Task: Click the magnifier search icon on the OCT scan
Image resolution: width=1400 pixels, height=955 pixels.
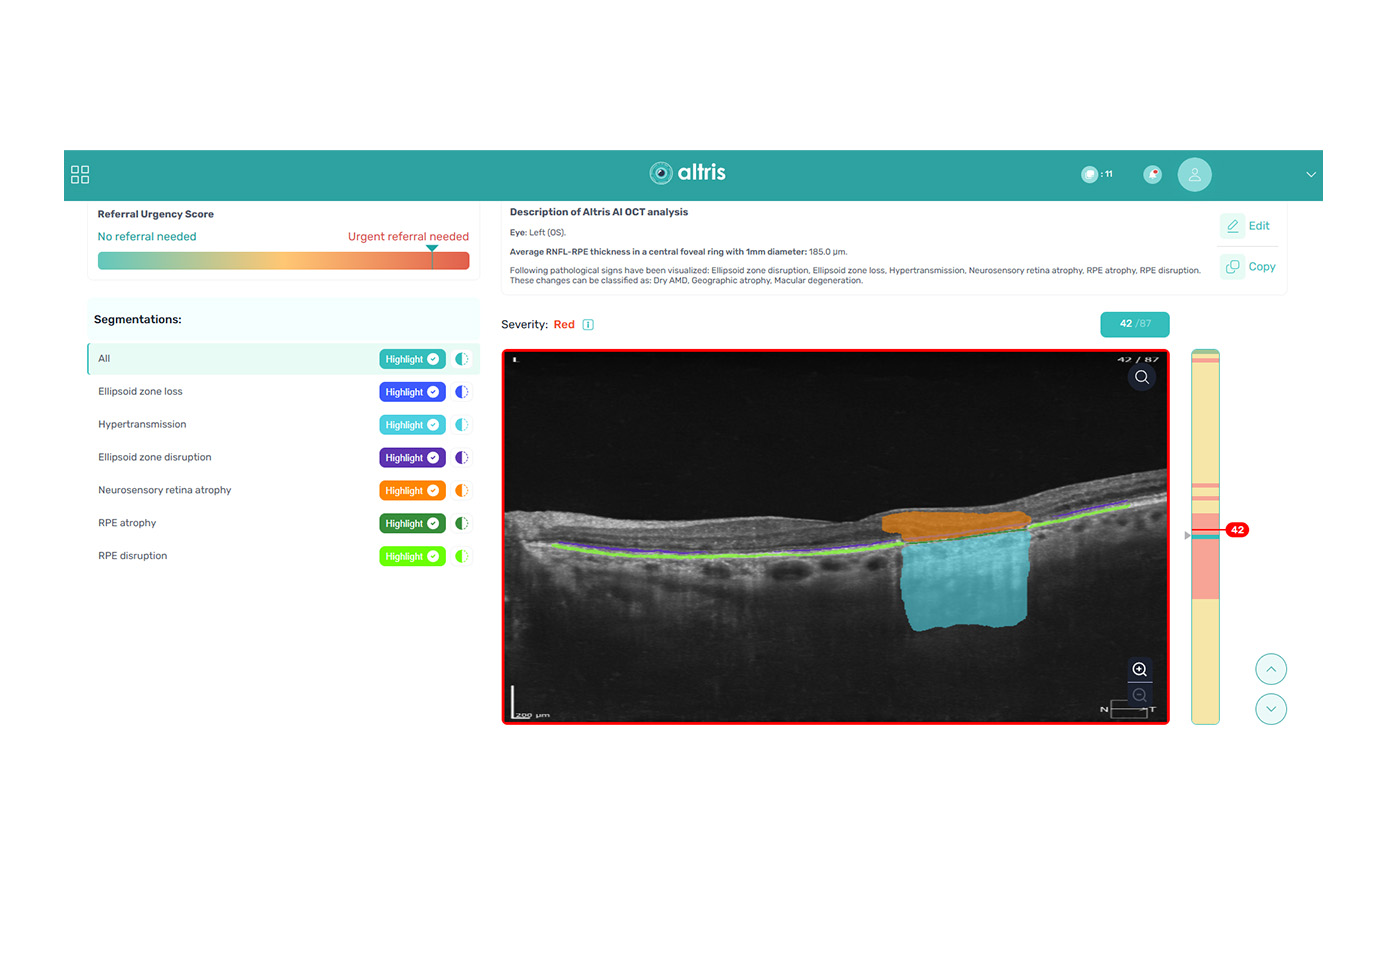Action: coord(1142,377)
